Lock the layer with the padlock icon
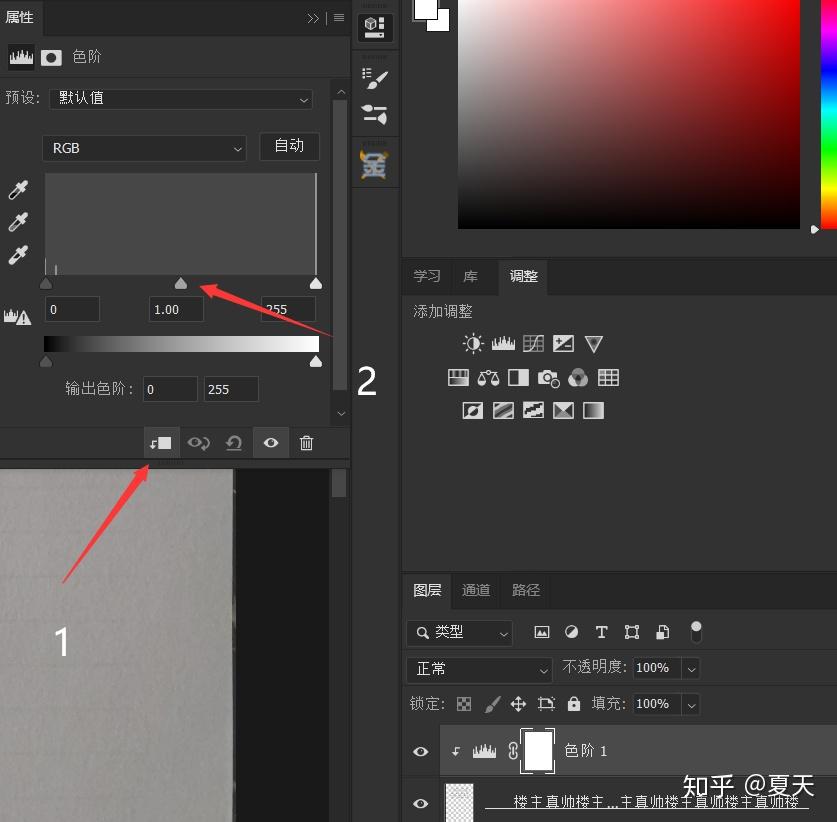 click(574, 704)
